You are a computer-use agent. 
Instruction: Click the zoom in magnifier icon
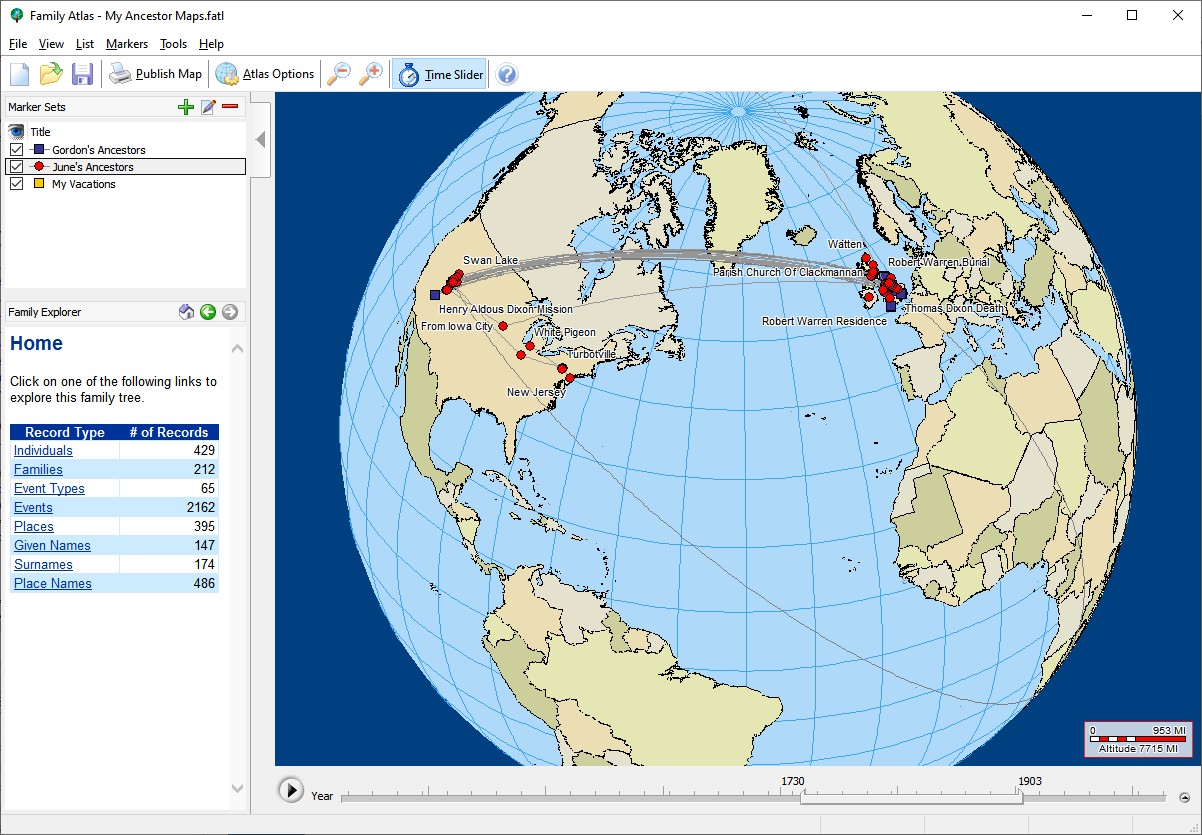click(371, 74)
